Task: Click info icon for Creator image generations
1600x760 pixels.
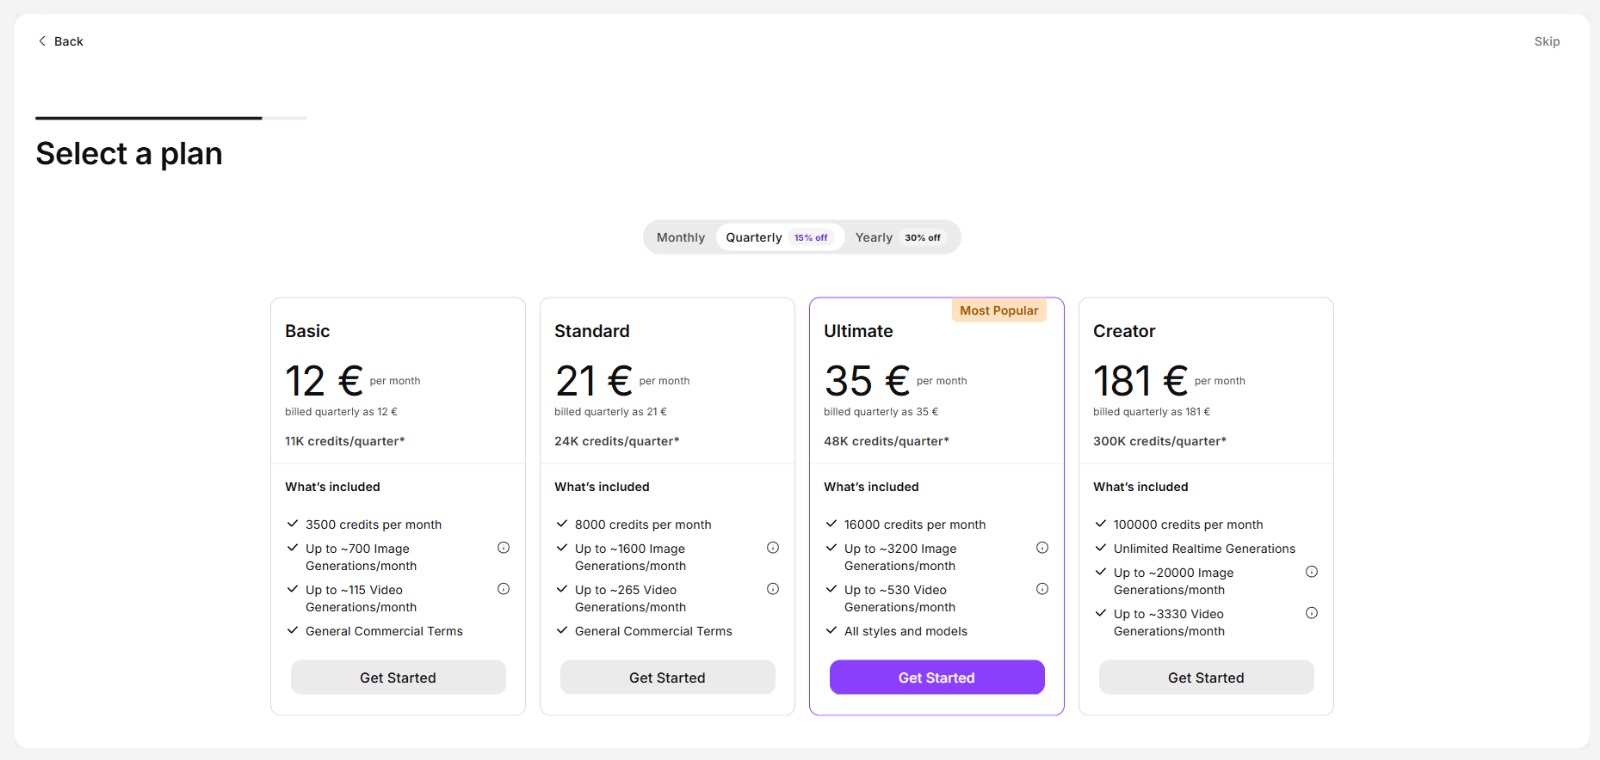Action: click(1311, 572)
